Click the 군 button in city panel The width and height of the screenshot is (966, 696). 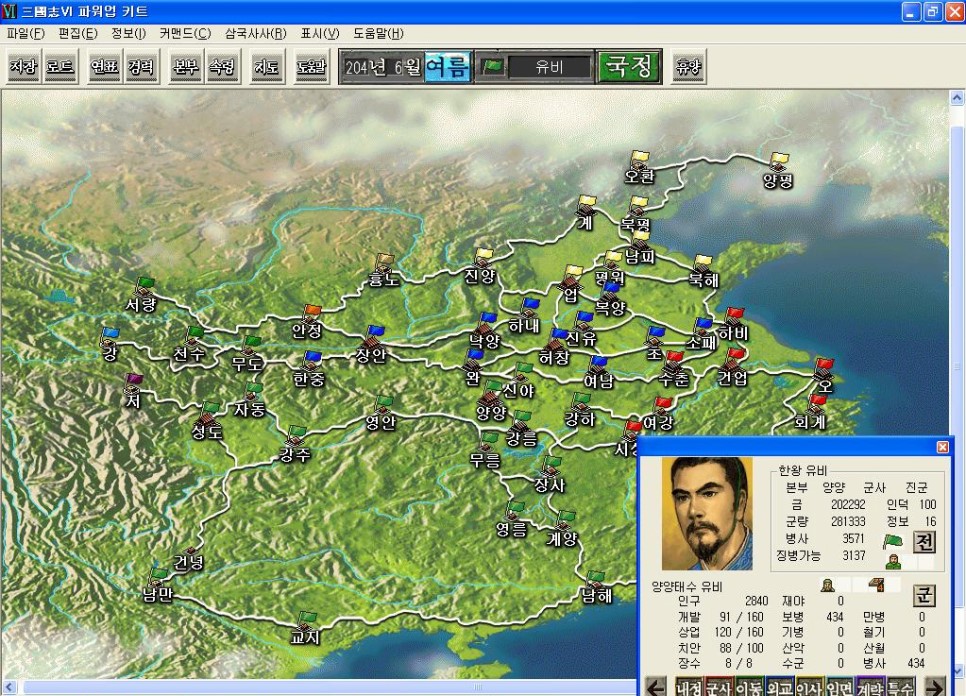pos(923,596)
